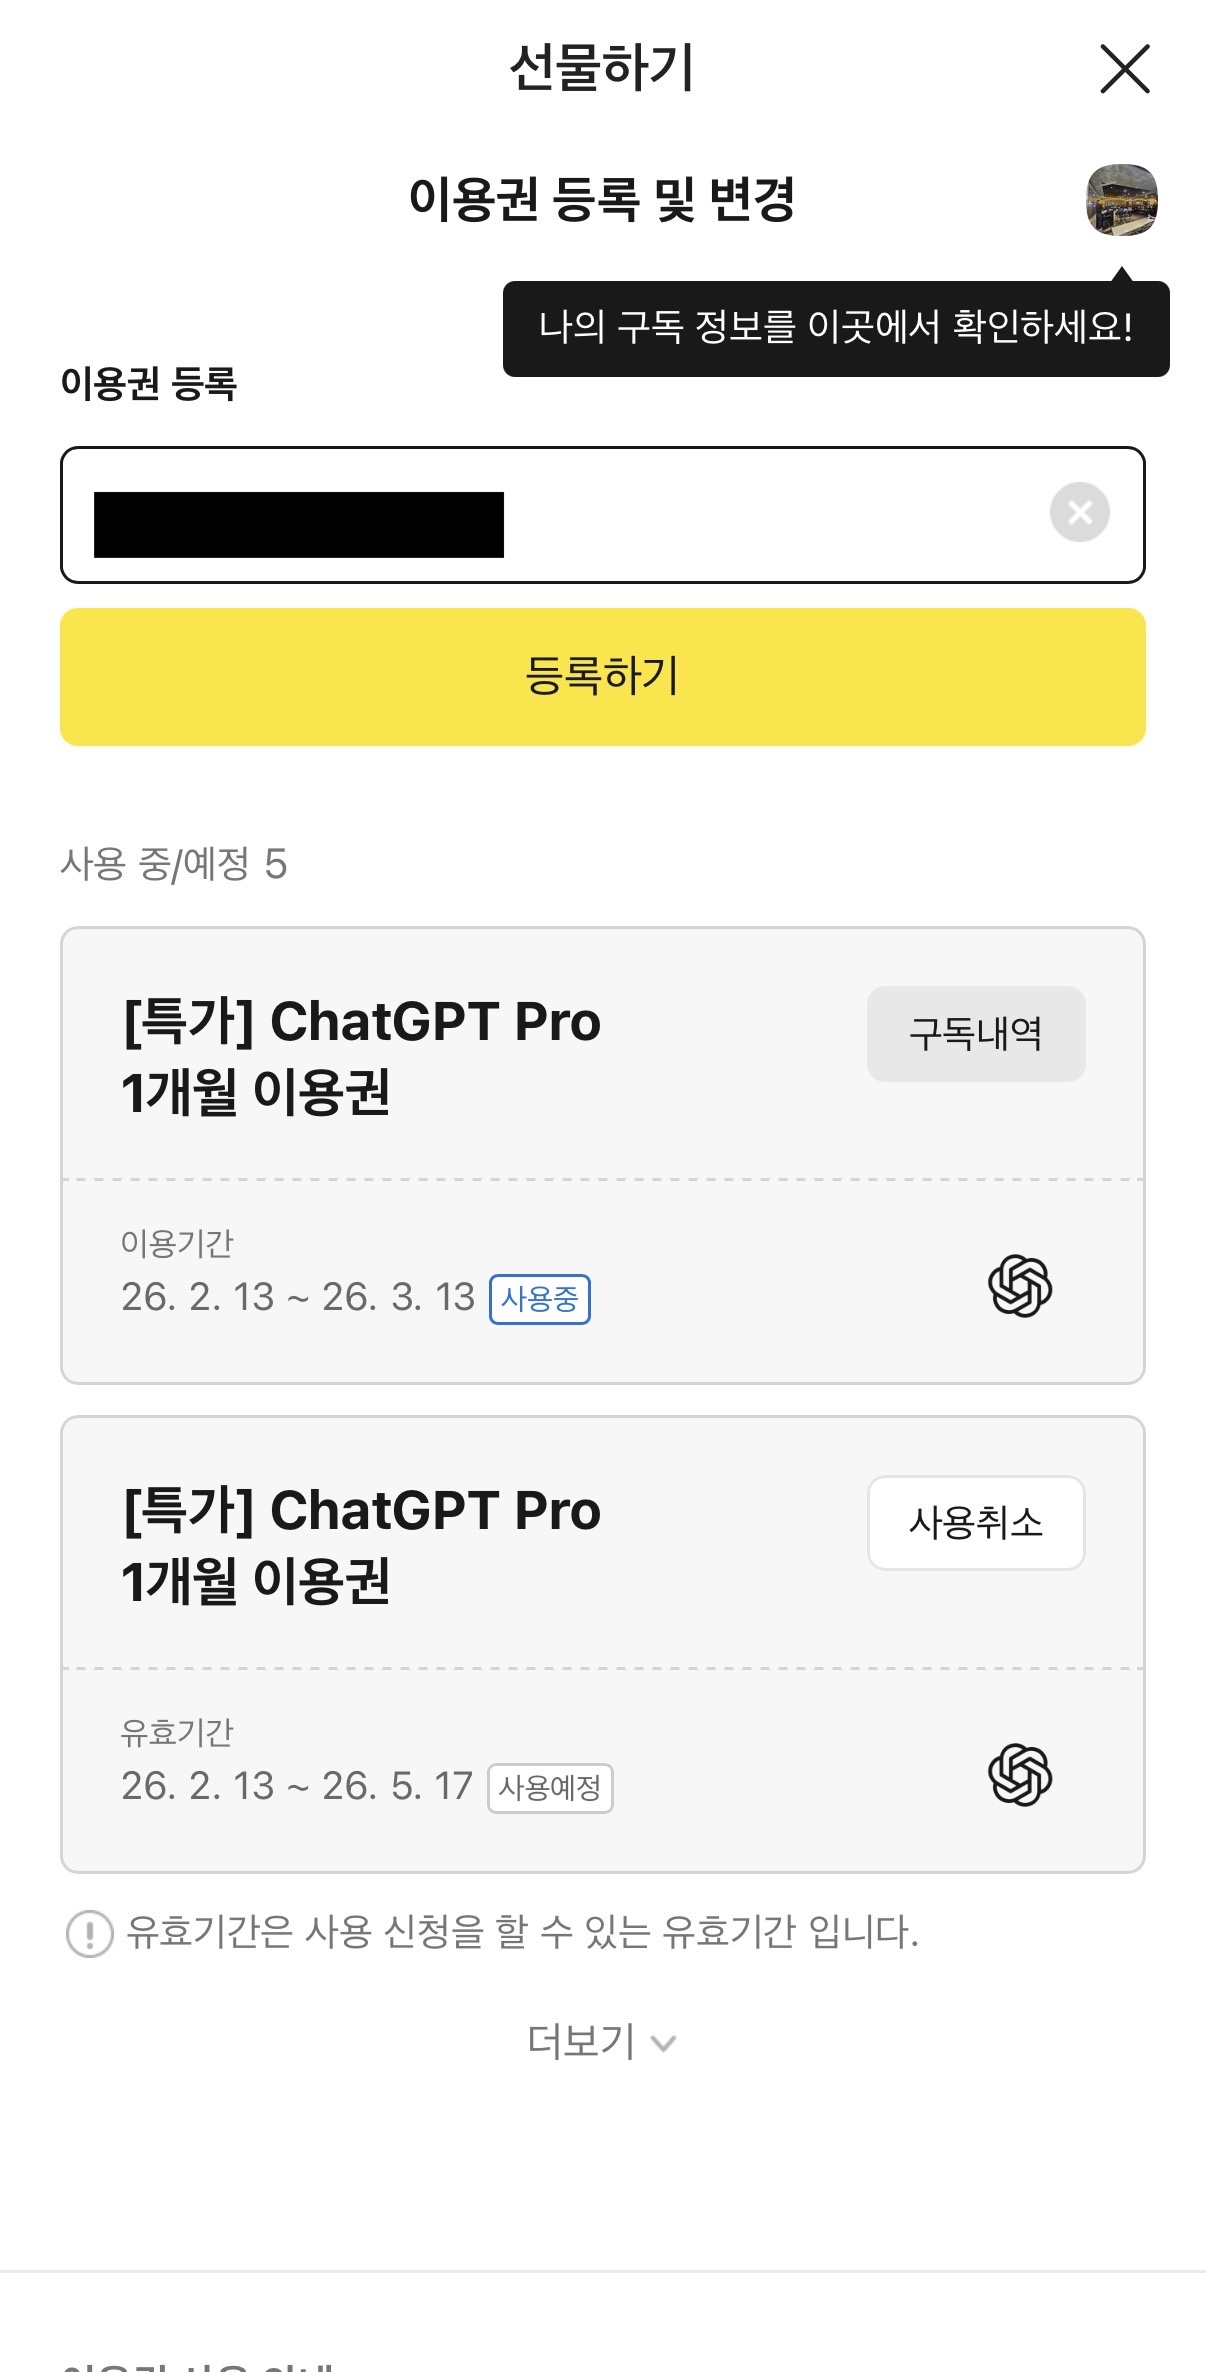
Task: Tap the blue 사용중 status badge
Action: [x=539, y=1299]
